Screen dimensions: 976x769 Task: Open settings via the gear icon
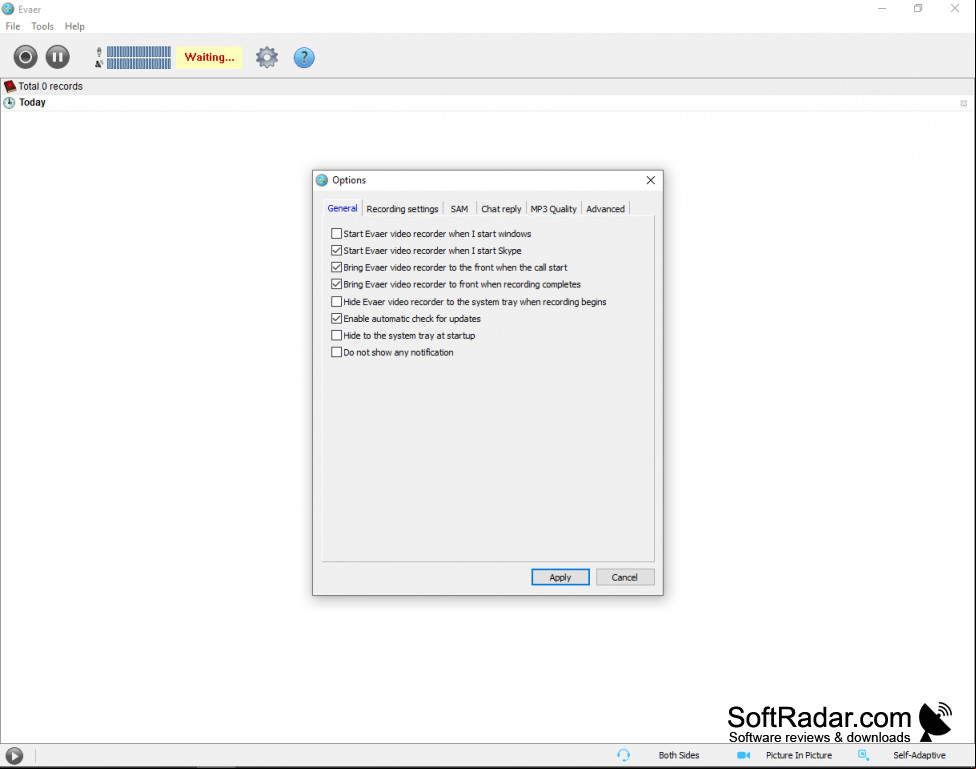tap(267, 57)
